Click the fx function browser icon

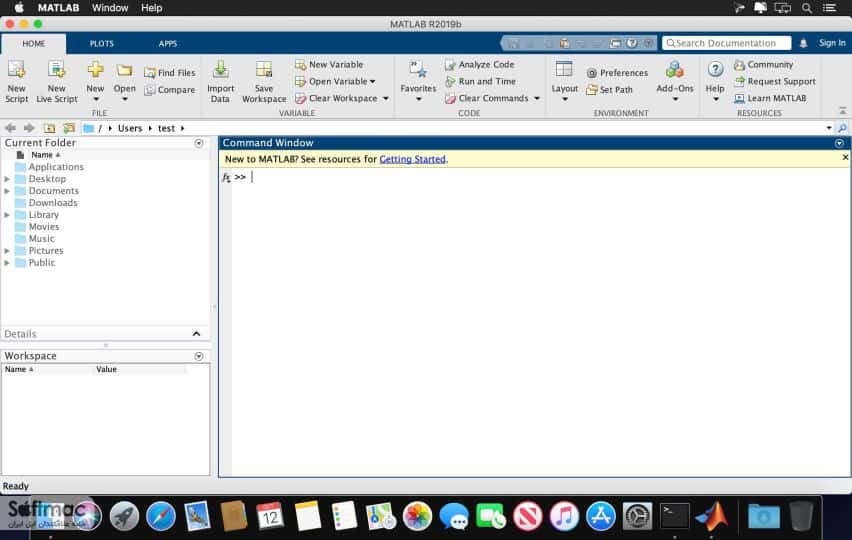227,177
